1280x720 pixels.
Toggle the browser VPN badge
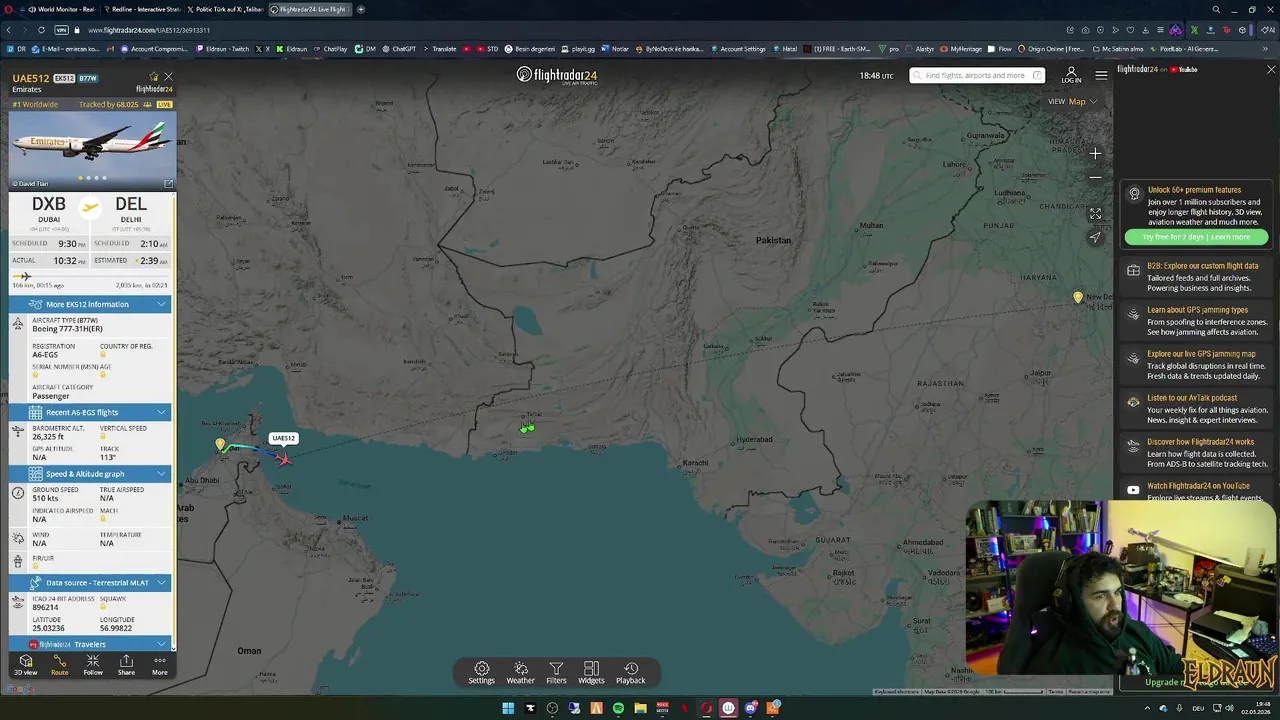pos(62,30)
